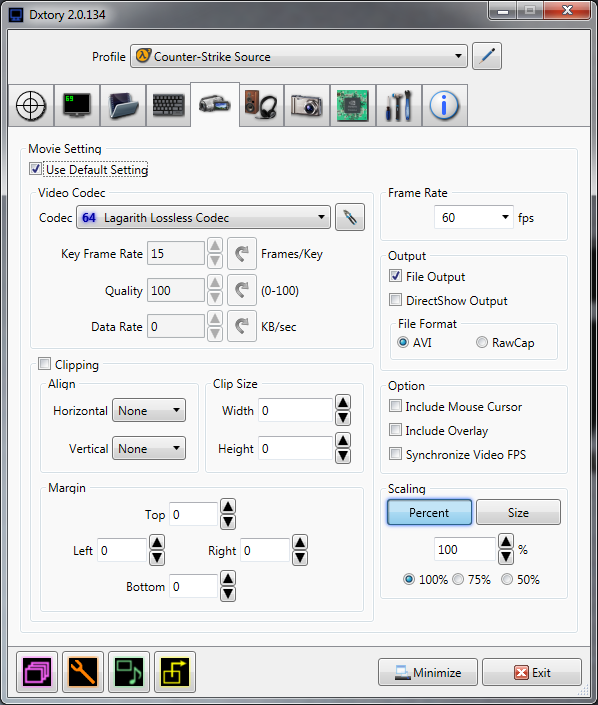Image resolution: width=598 pixels, height=705 pixels.
Task: Click the Size scaling button
Action: (x=518, y=512)
